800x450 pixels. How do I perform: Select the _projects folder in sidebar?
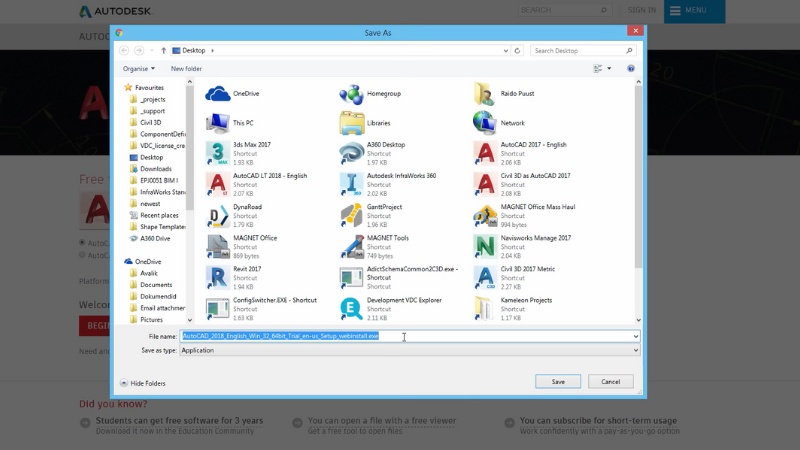153,99
